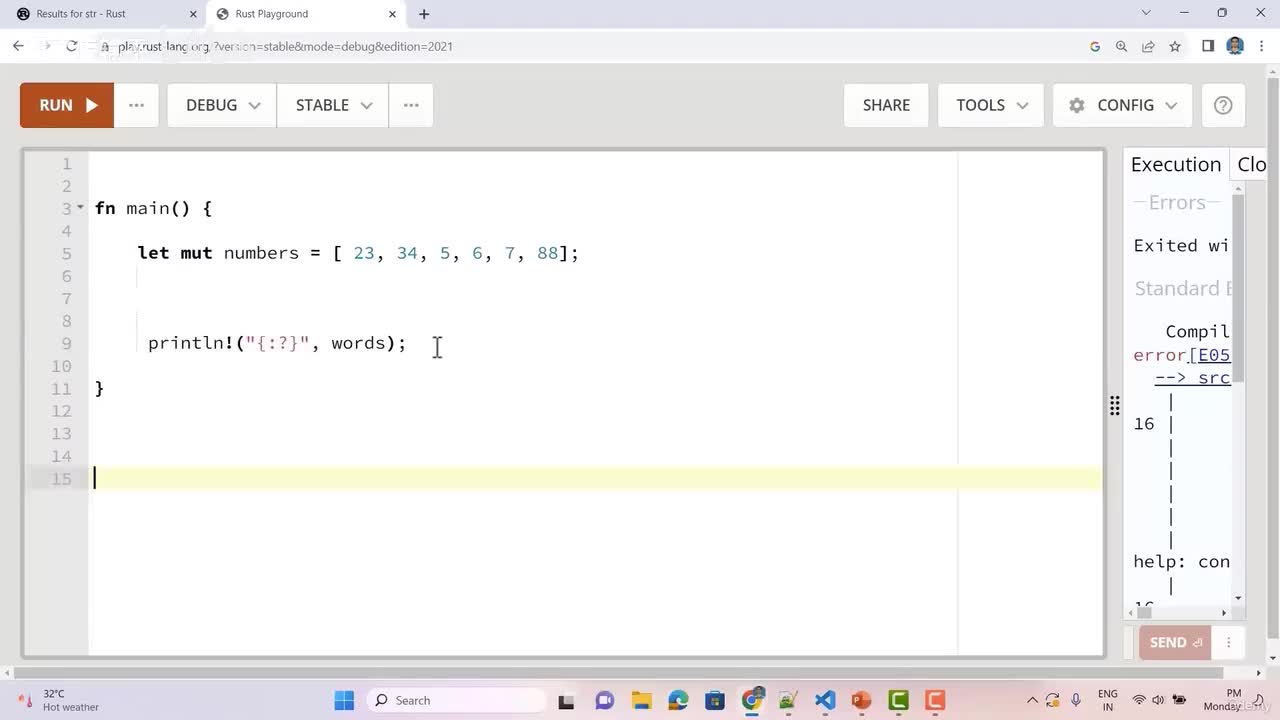Image resolution: width=1280 pixels, height=720 pixels.
Task: Place the cursor on the 'let mut numbers' line
Action: 357,253
